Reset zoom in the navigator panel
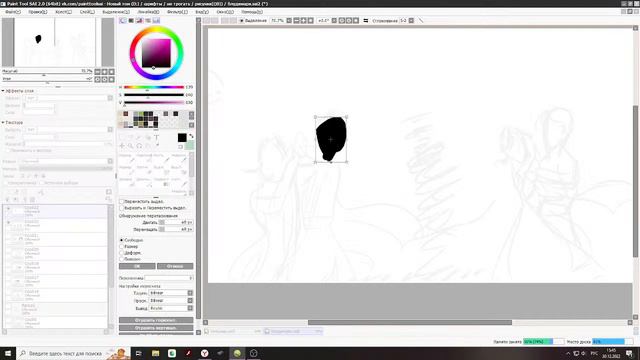Viewport: 640px width, 360px height. coord(111,71)
